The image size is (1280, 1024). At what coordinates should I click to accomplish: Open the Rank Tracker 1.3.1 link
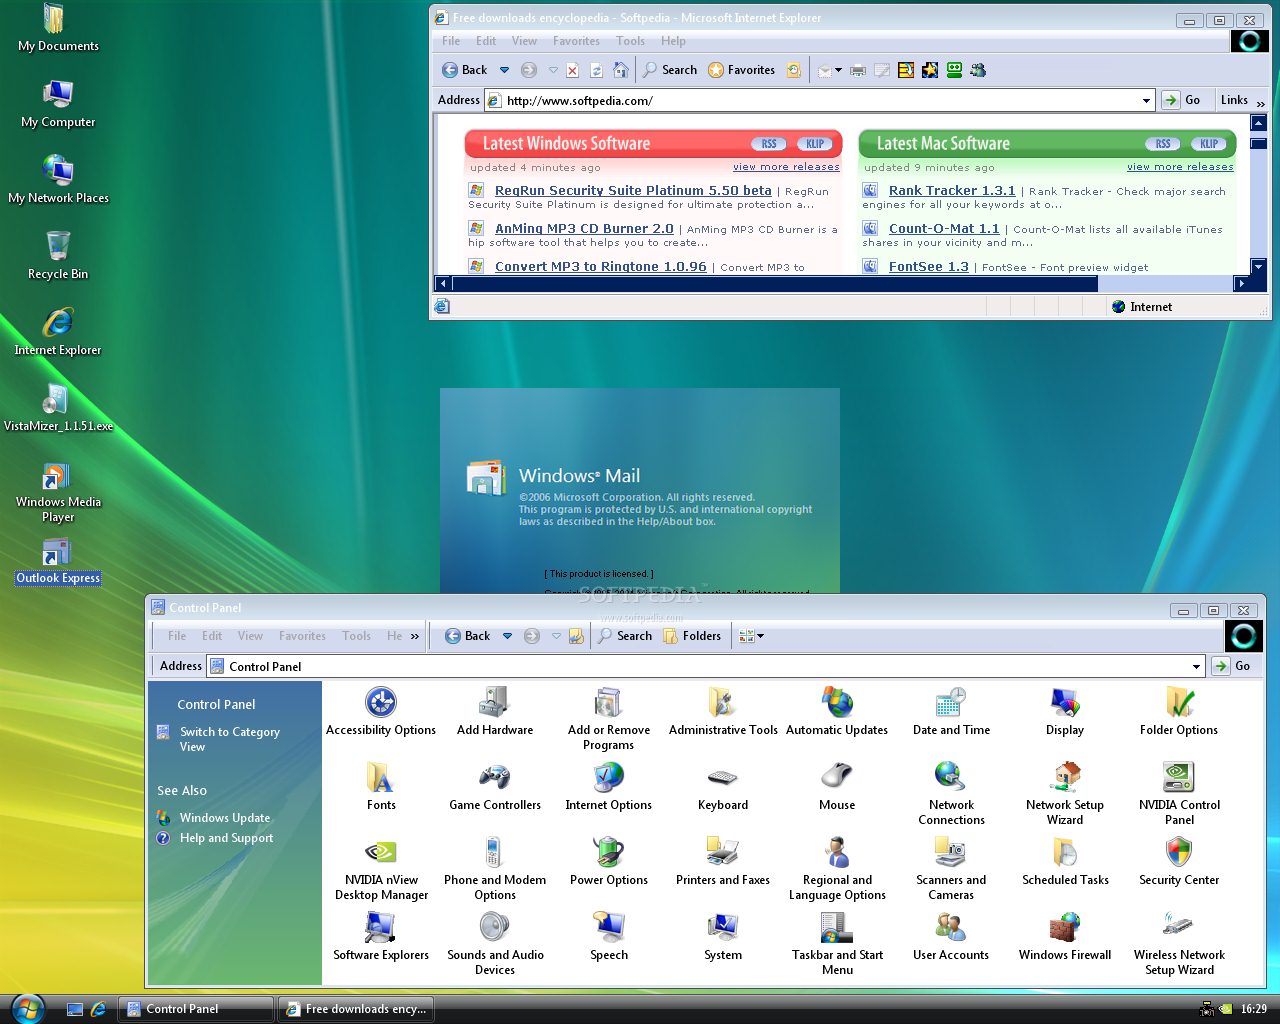(952, 191)
